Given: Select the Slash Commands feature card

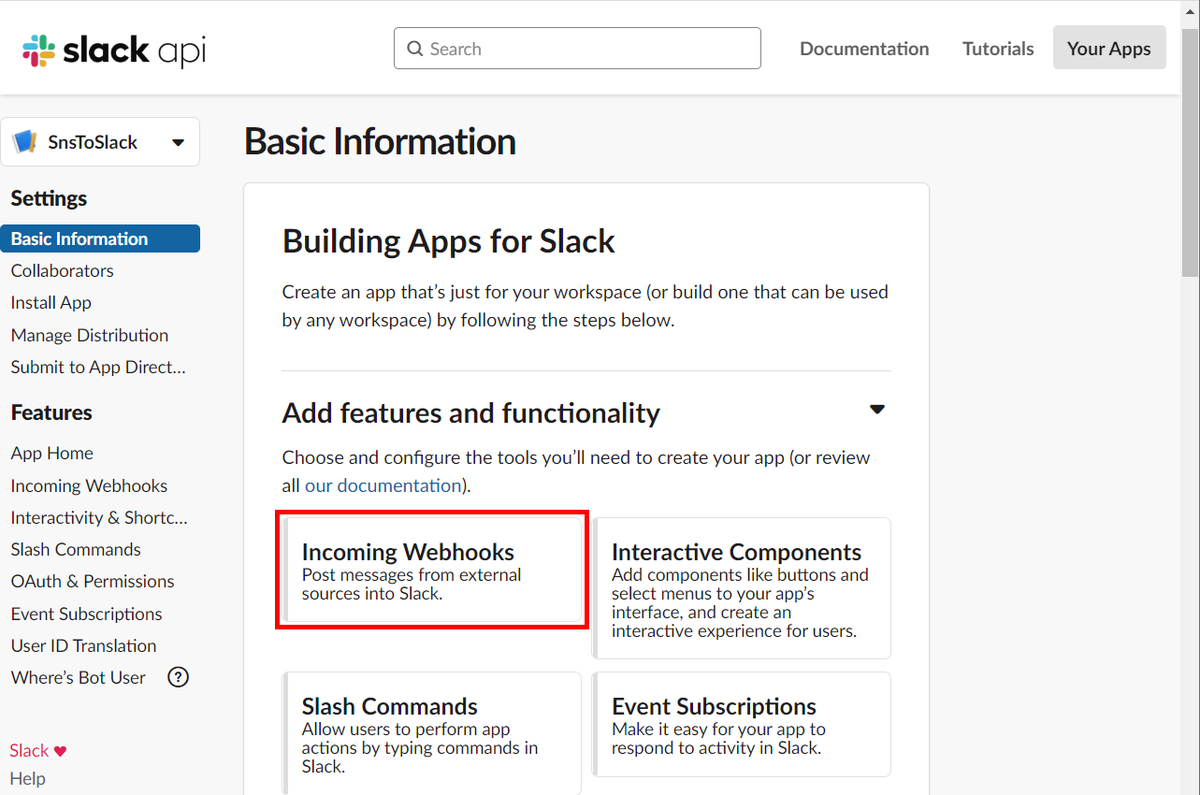Looking at the screenshot, I should point(432,731).
